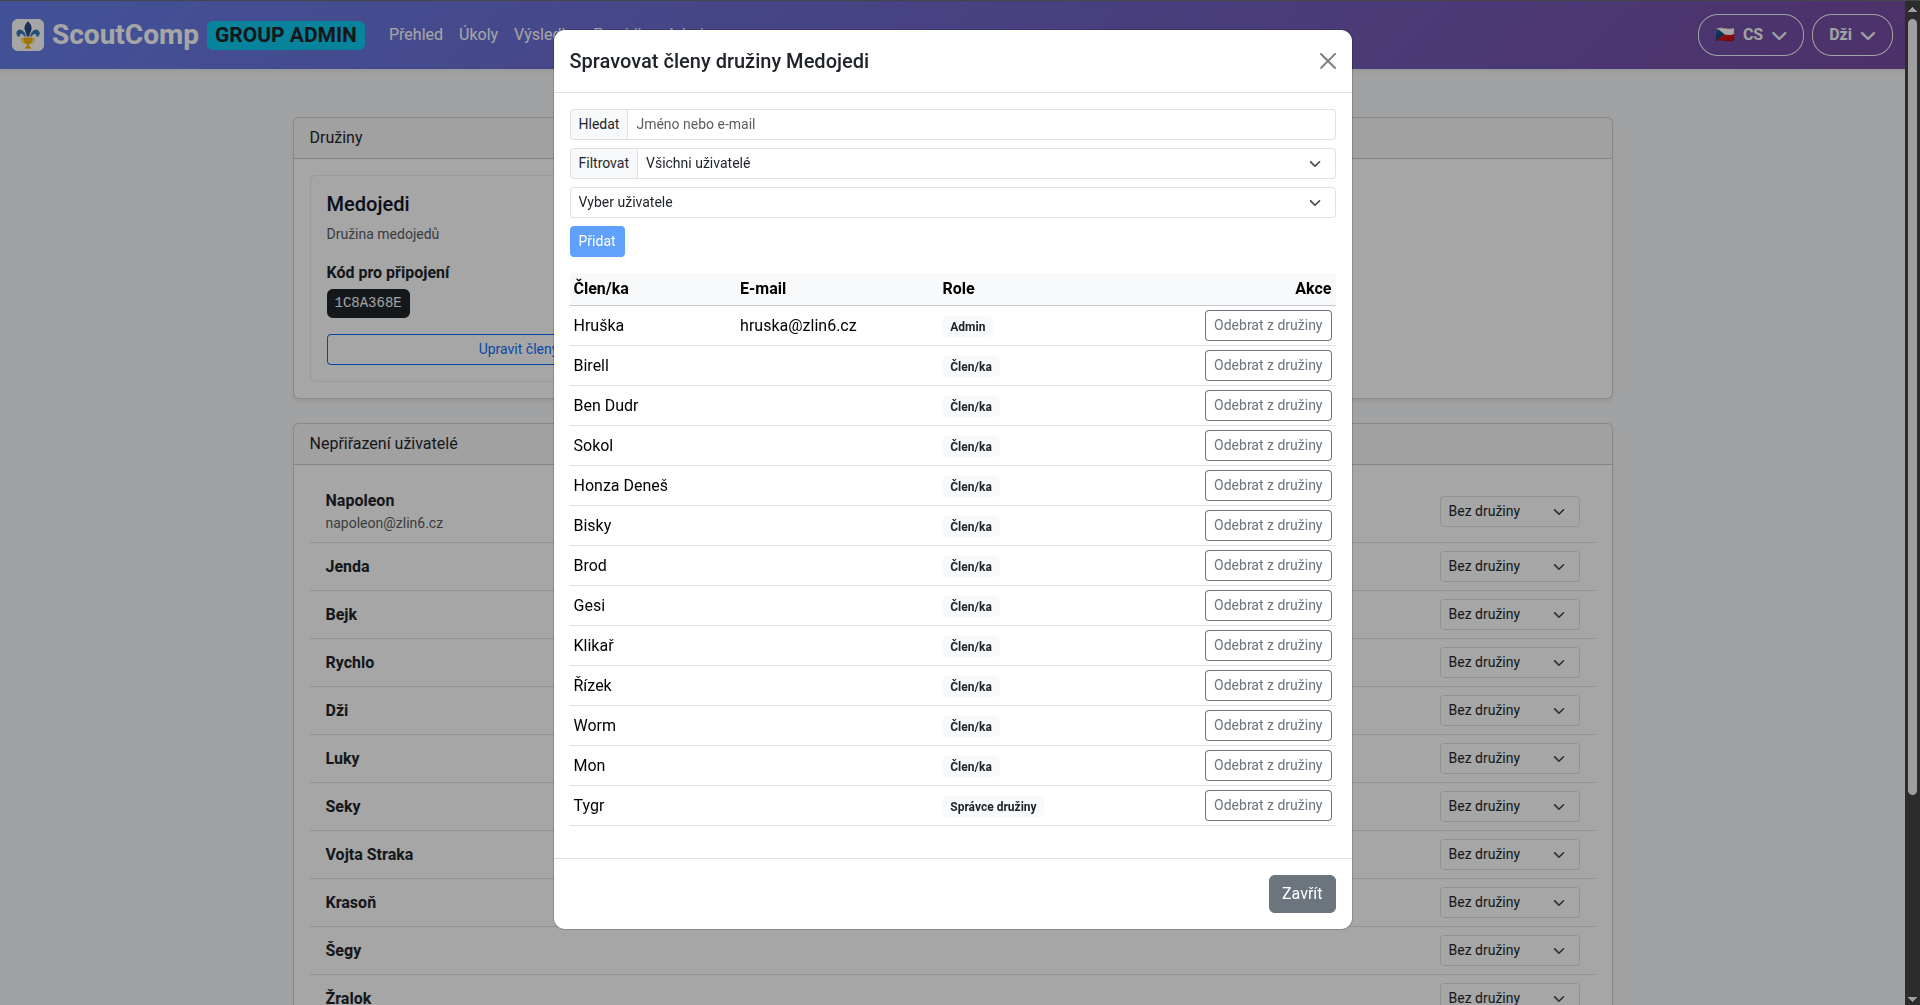Remove Birell from the group

click(x=1267, y=366)
